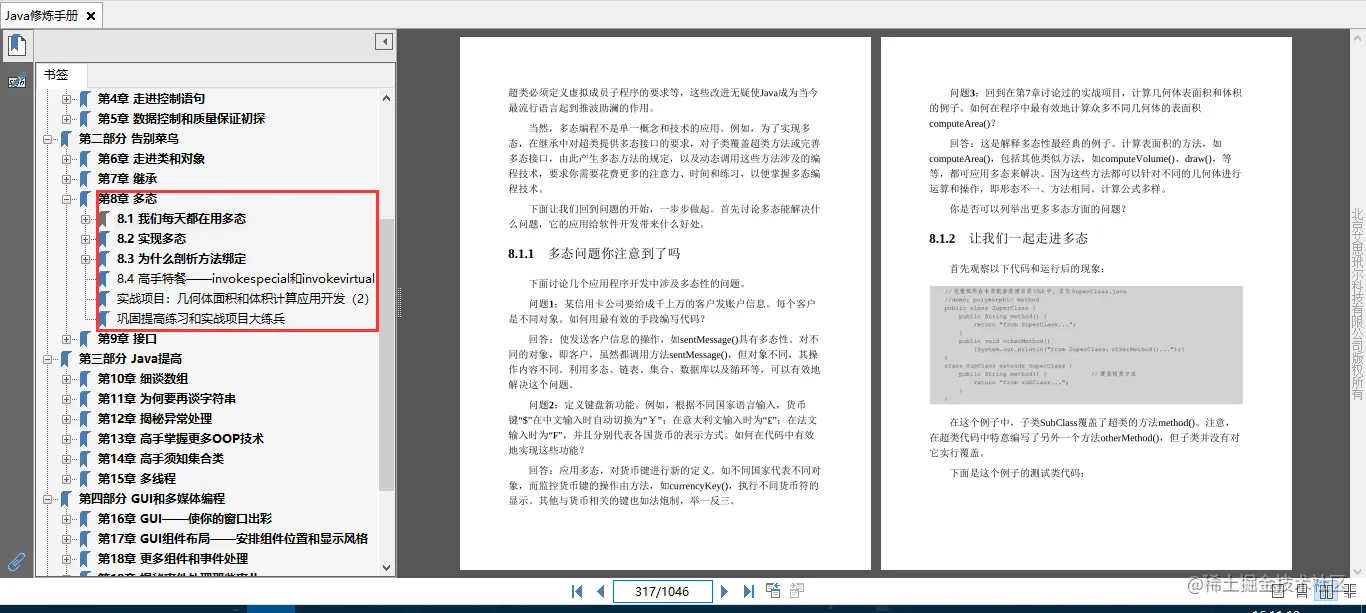Select the two-page facing view icon
This screenshot has height=613, width=1366.
pyautogui.click(x=1327, y=592)
